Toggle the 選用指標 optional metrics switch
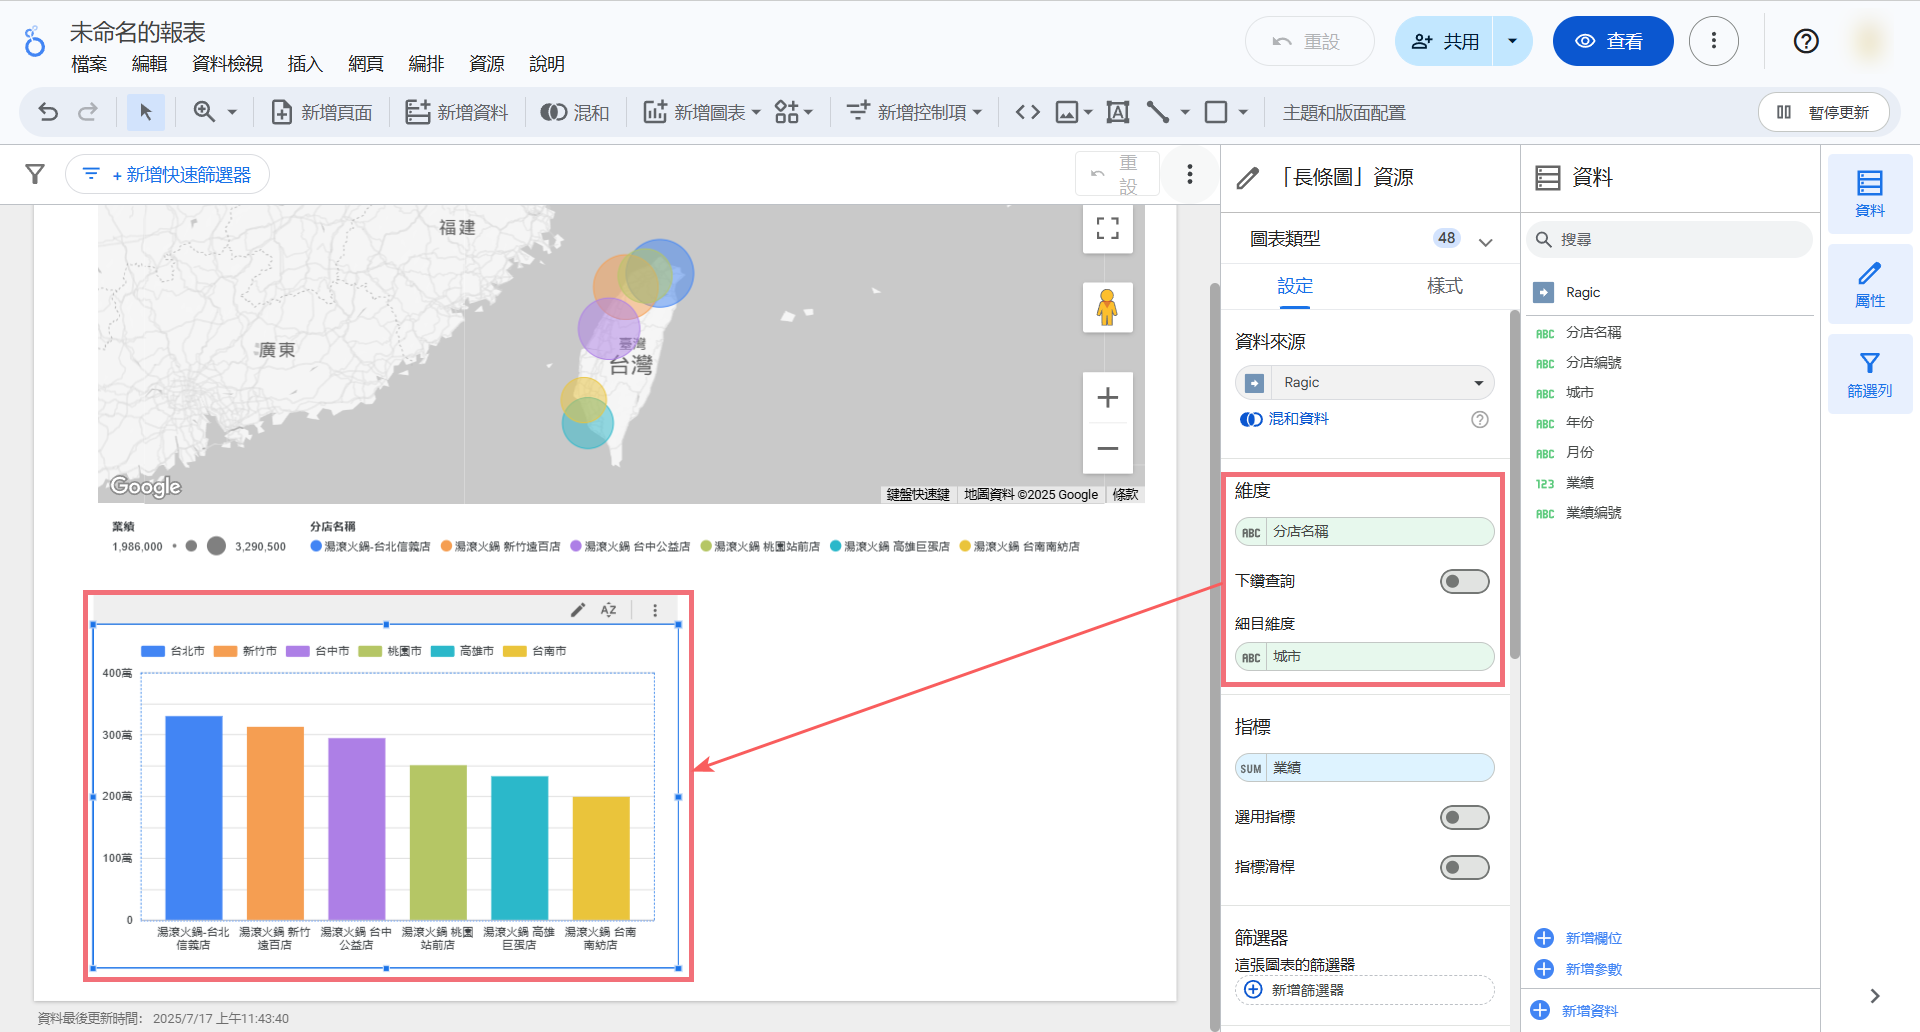The width and height of the screenshot is (1920, 1032). 1465,818
